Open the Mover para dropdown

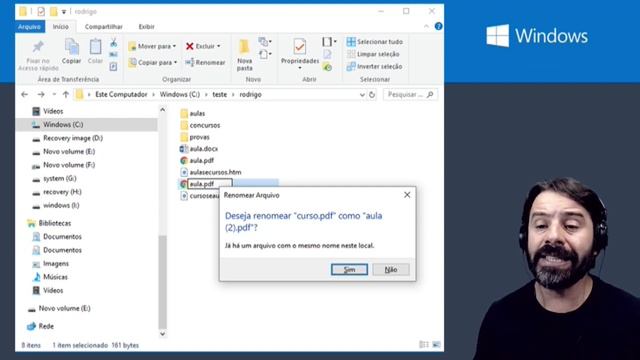[152, 46]
